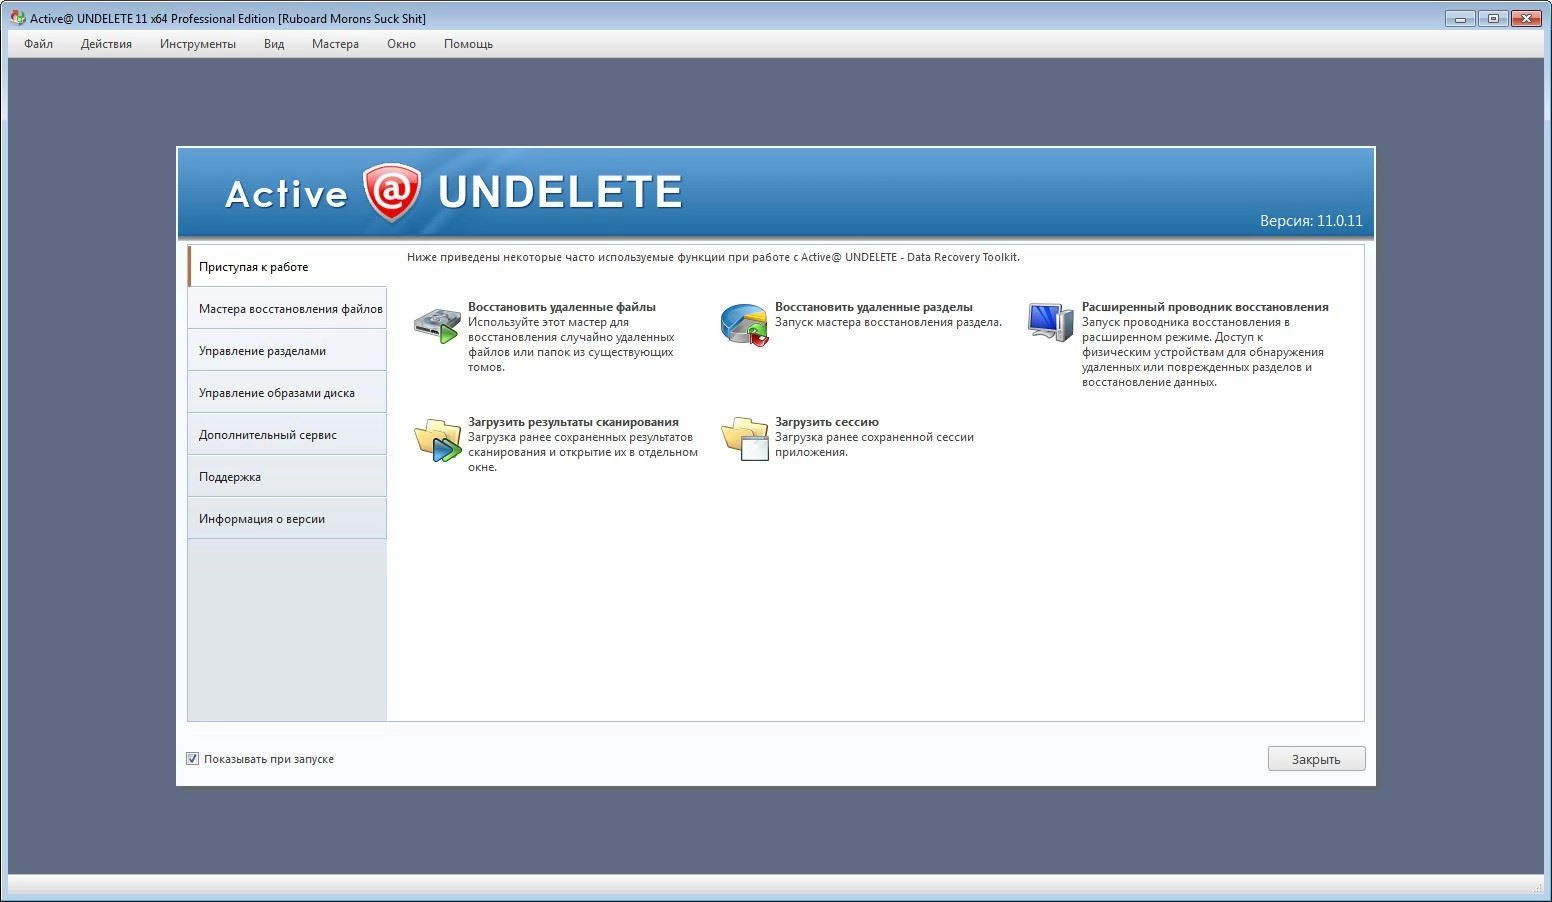Open the Окно menu
This screenshot has width=1552, height=902.
point(401,44)
